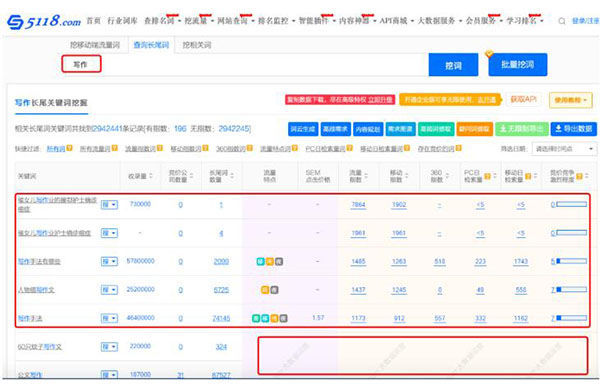Click help icon beside 移动指数词 filter

(205, 148)
